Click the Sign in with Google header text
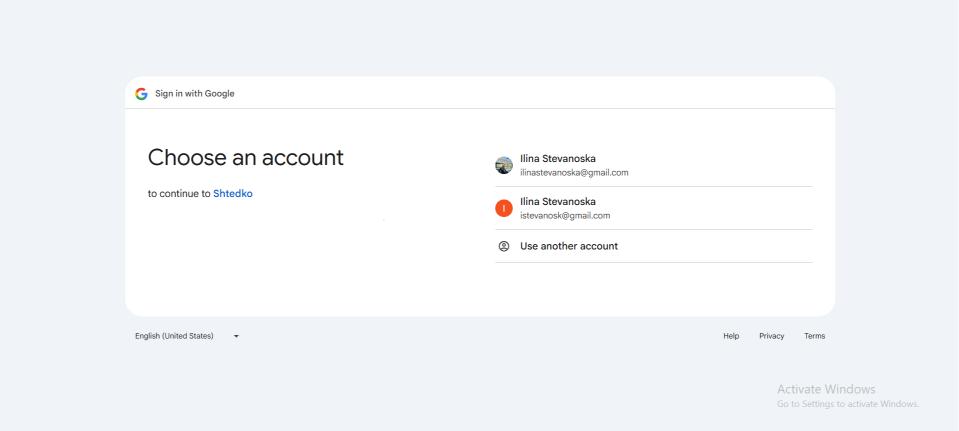Screen dimensions: 959x431 click(x=195, y=94)
